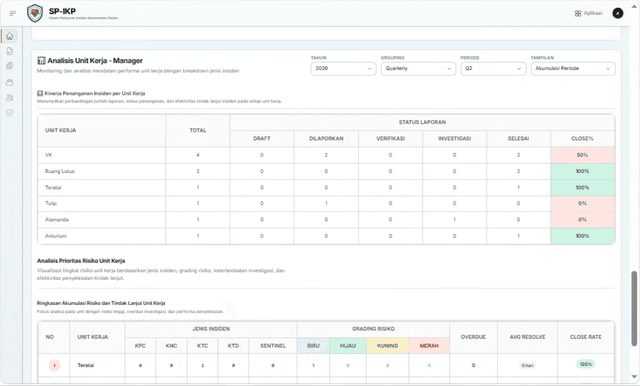Click the VERIFIKASI column header
The image size is (640, 386).
390,139
